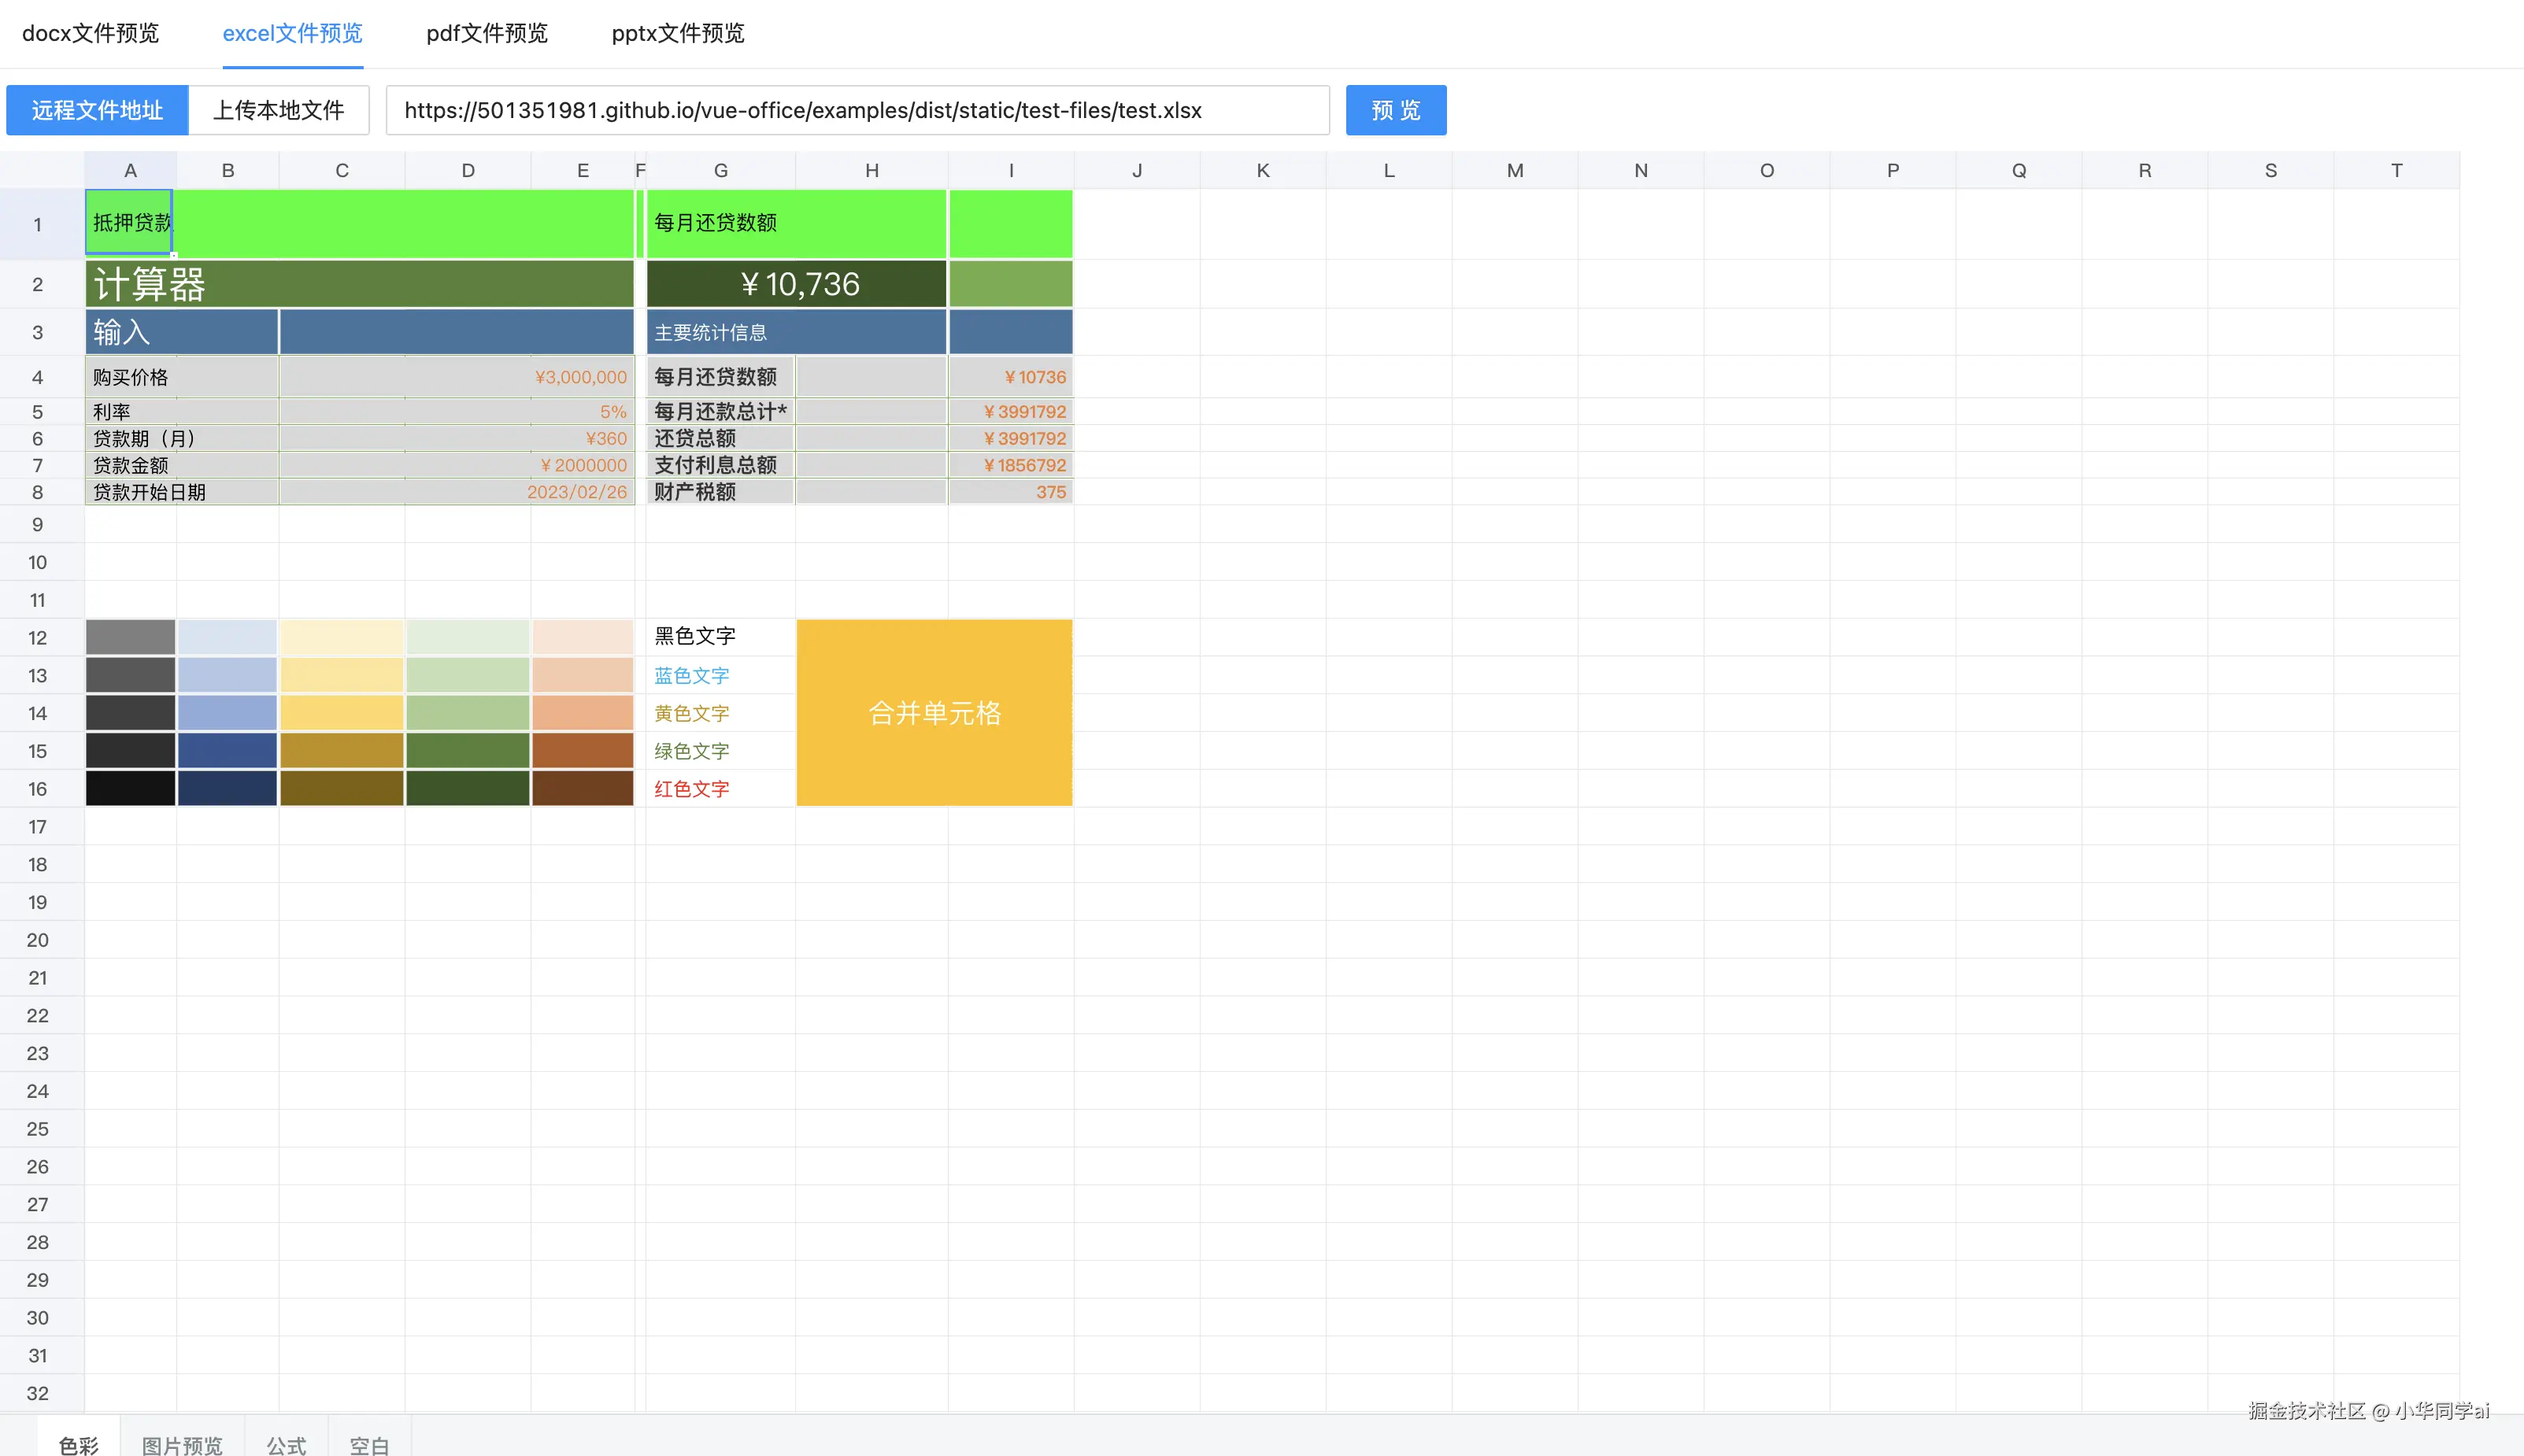Select the bright yellow cell in row 14
Image resolution: width=2524 pixels, height=1456 pixels.
click(x=341, y=713)
